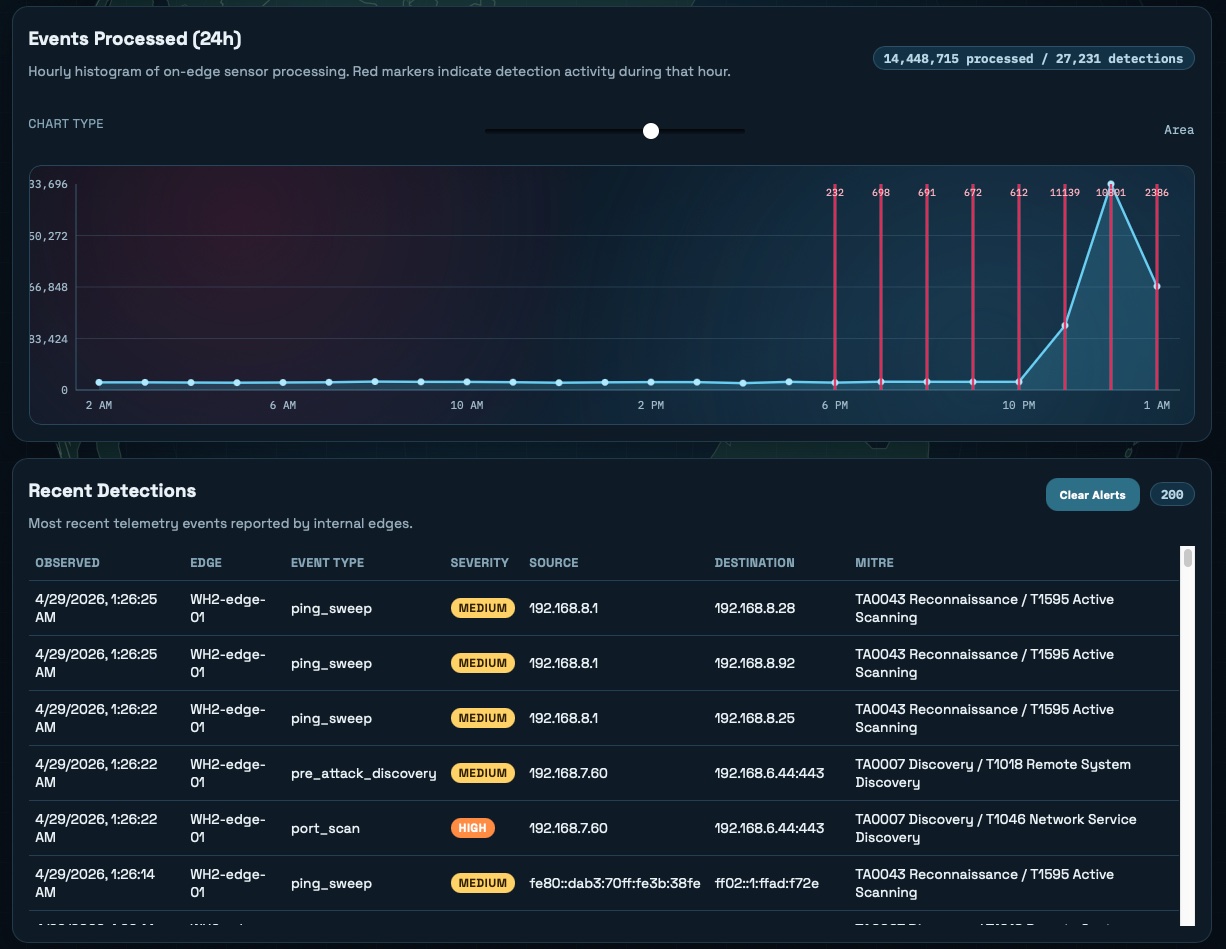This screenshot has height=949, width=1226.
Task: Sort by the OBSERVED column header
Action: coord(67,563)
